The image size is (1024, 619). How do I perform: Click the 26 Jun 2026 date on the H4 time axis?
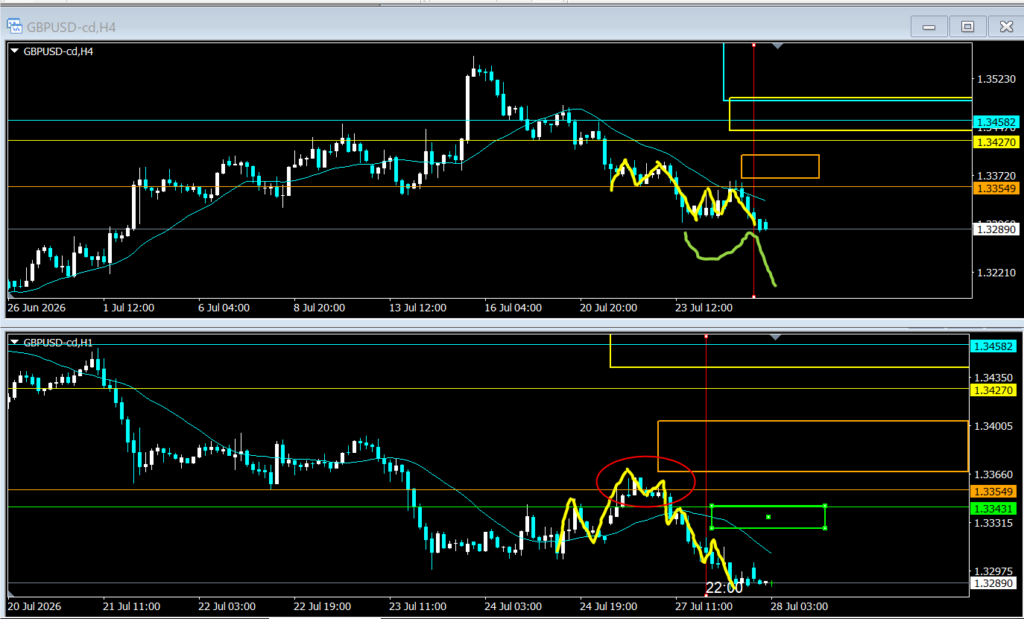point(37,308)
